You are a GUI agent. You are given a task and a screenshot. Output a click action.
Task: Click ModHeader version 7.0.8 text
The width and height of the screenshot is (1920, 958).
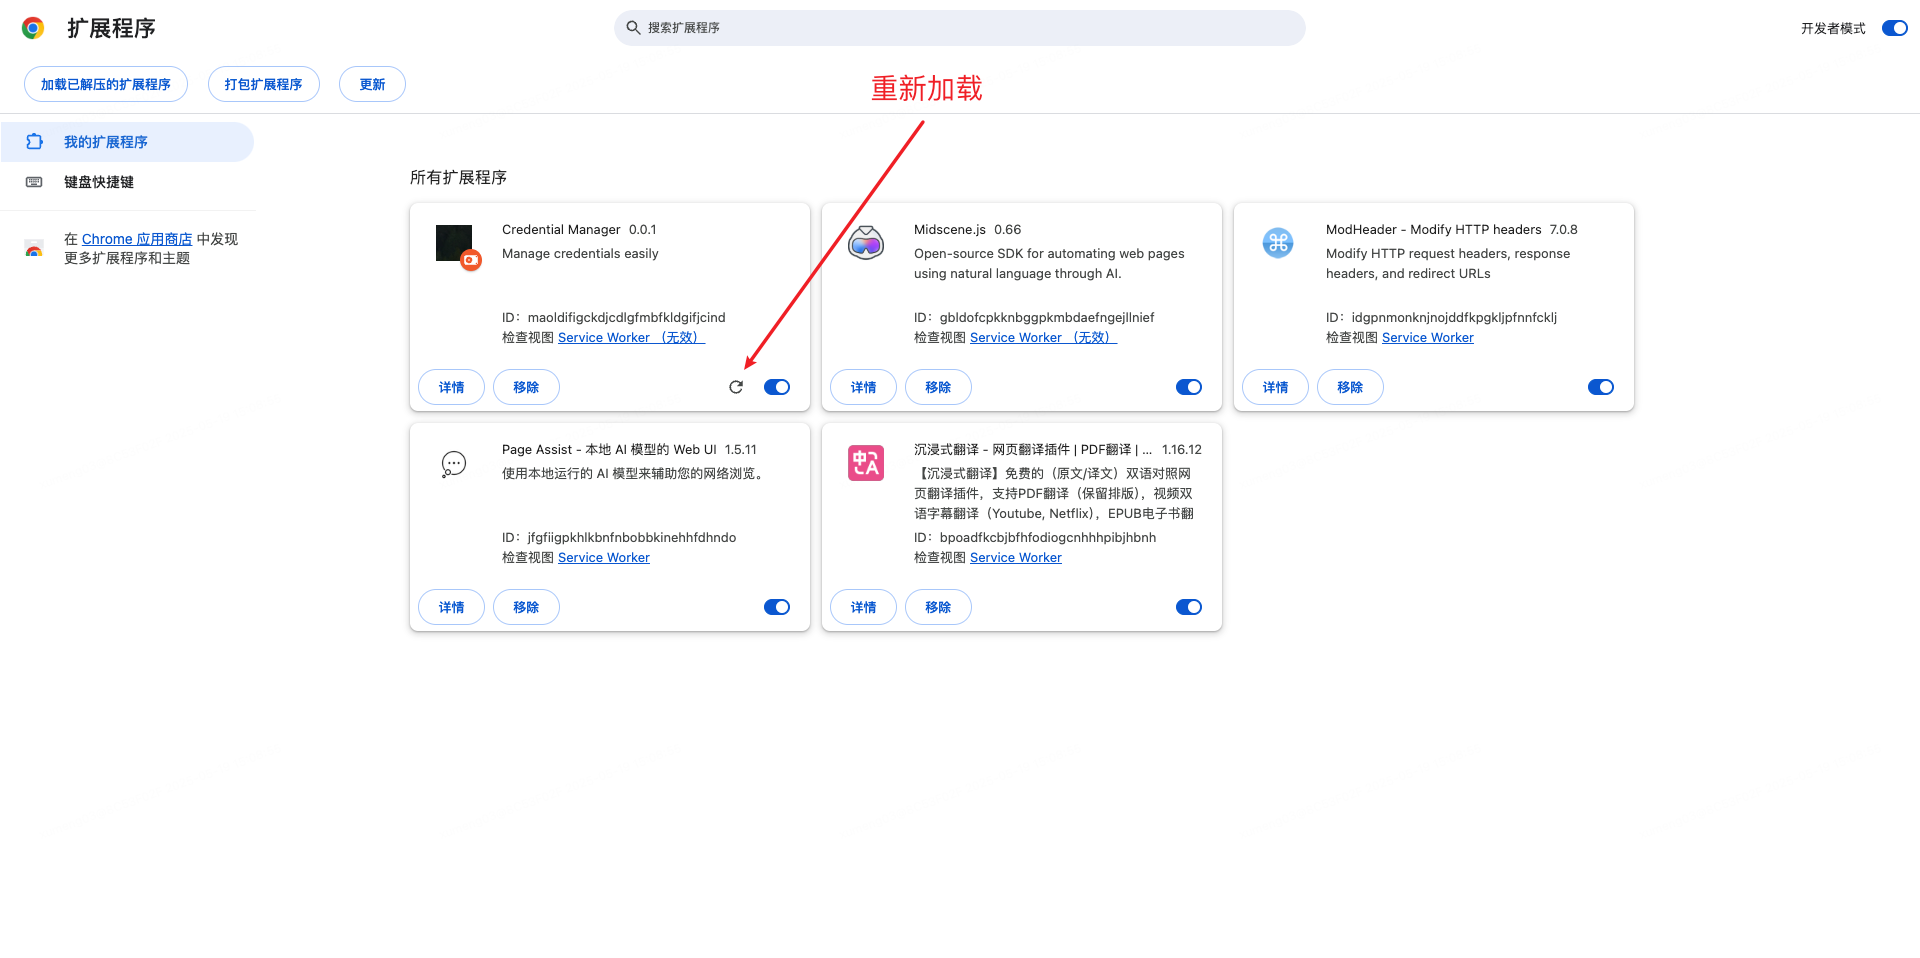point(1563,229)
